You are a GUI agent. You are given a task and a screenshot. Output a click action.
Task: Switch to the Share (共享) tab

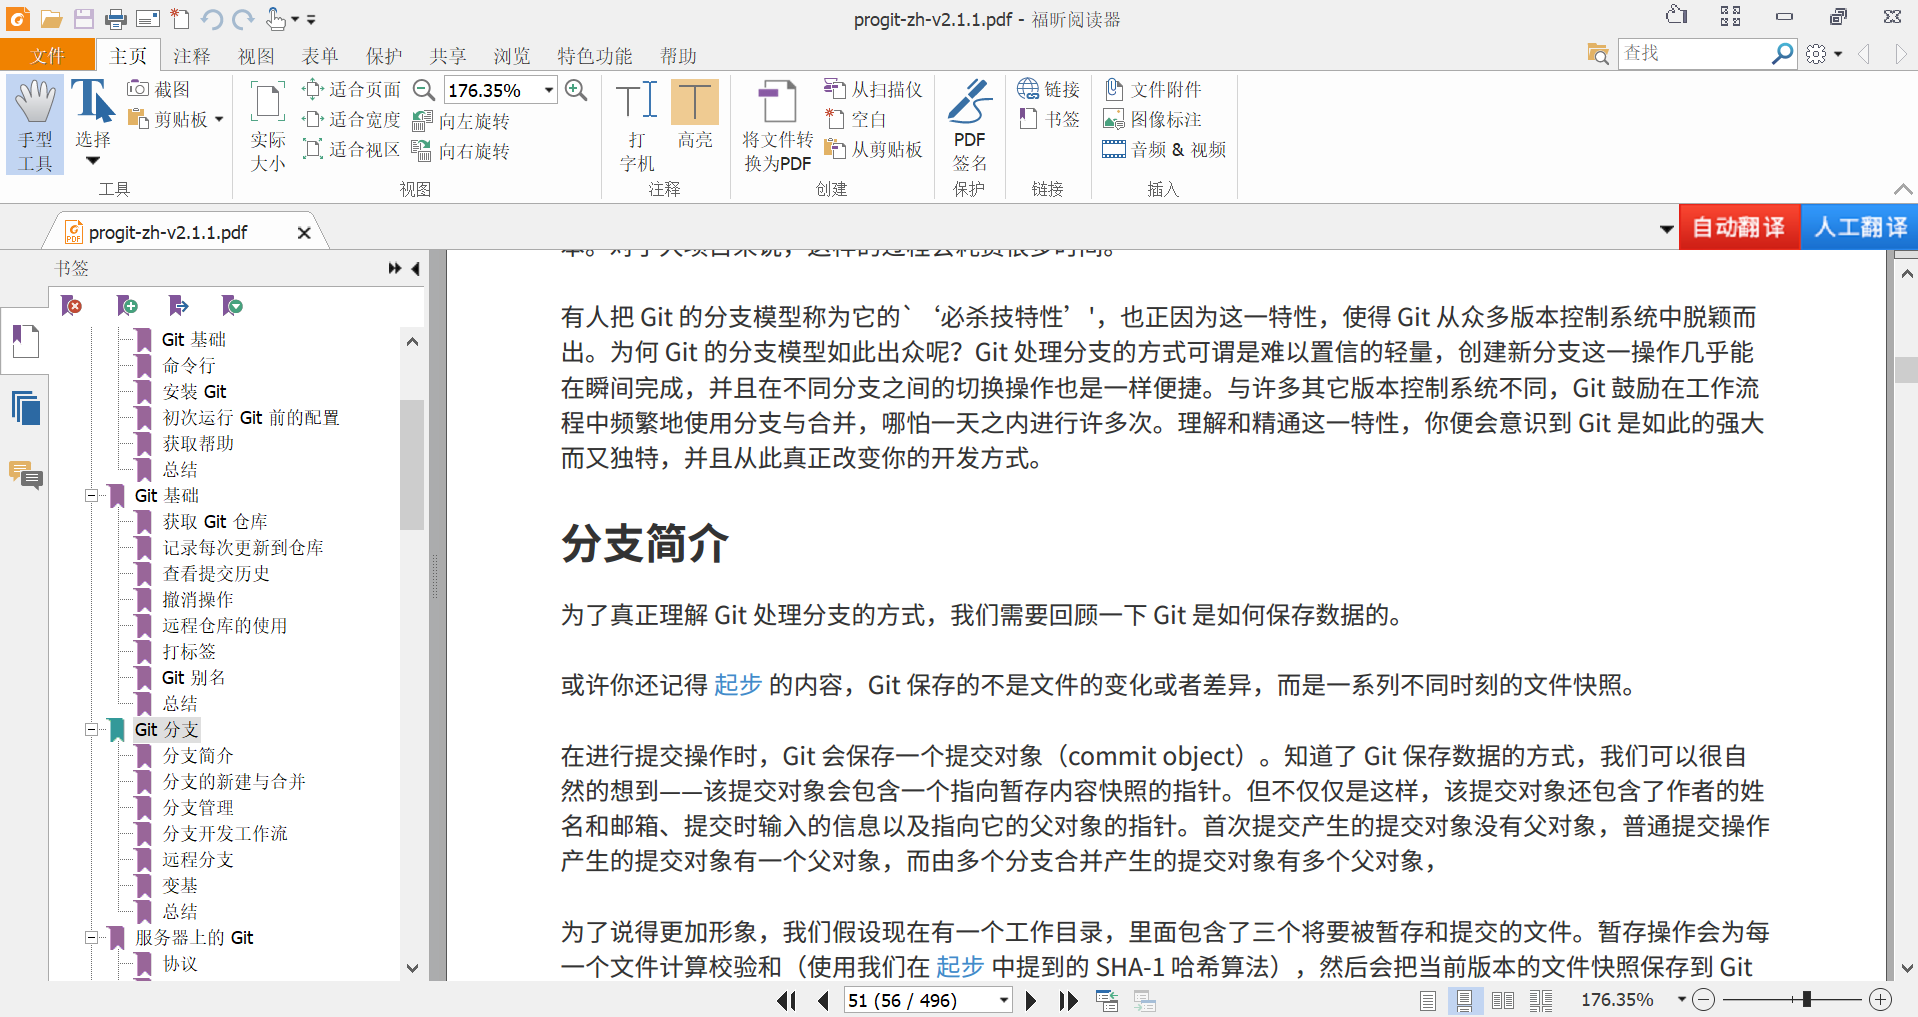[x=448, y=56]
